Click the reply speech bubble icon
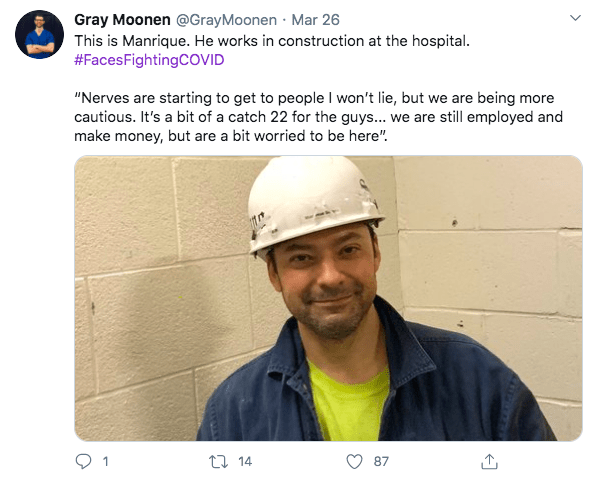 coord(83,462)
